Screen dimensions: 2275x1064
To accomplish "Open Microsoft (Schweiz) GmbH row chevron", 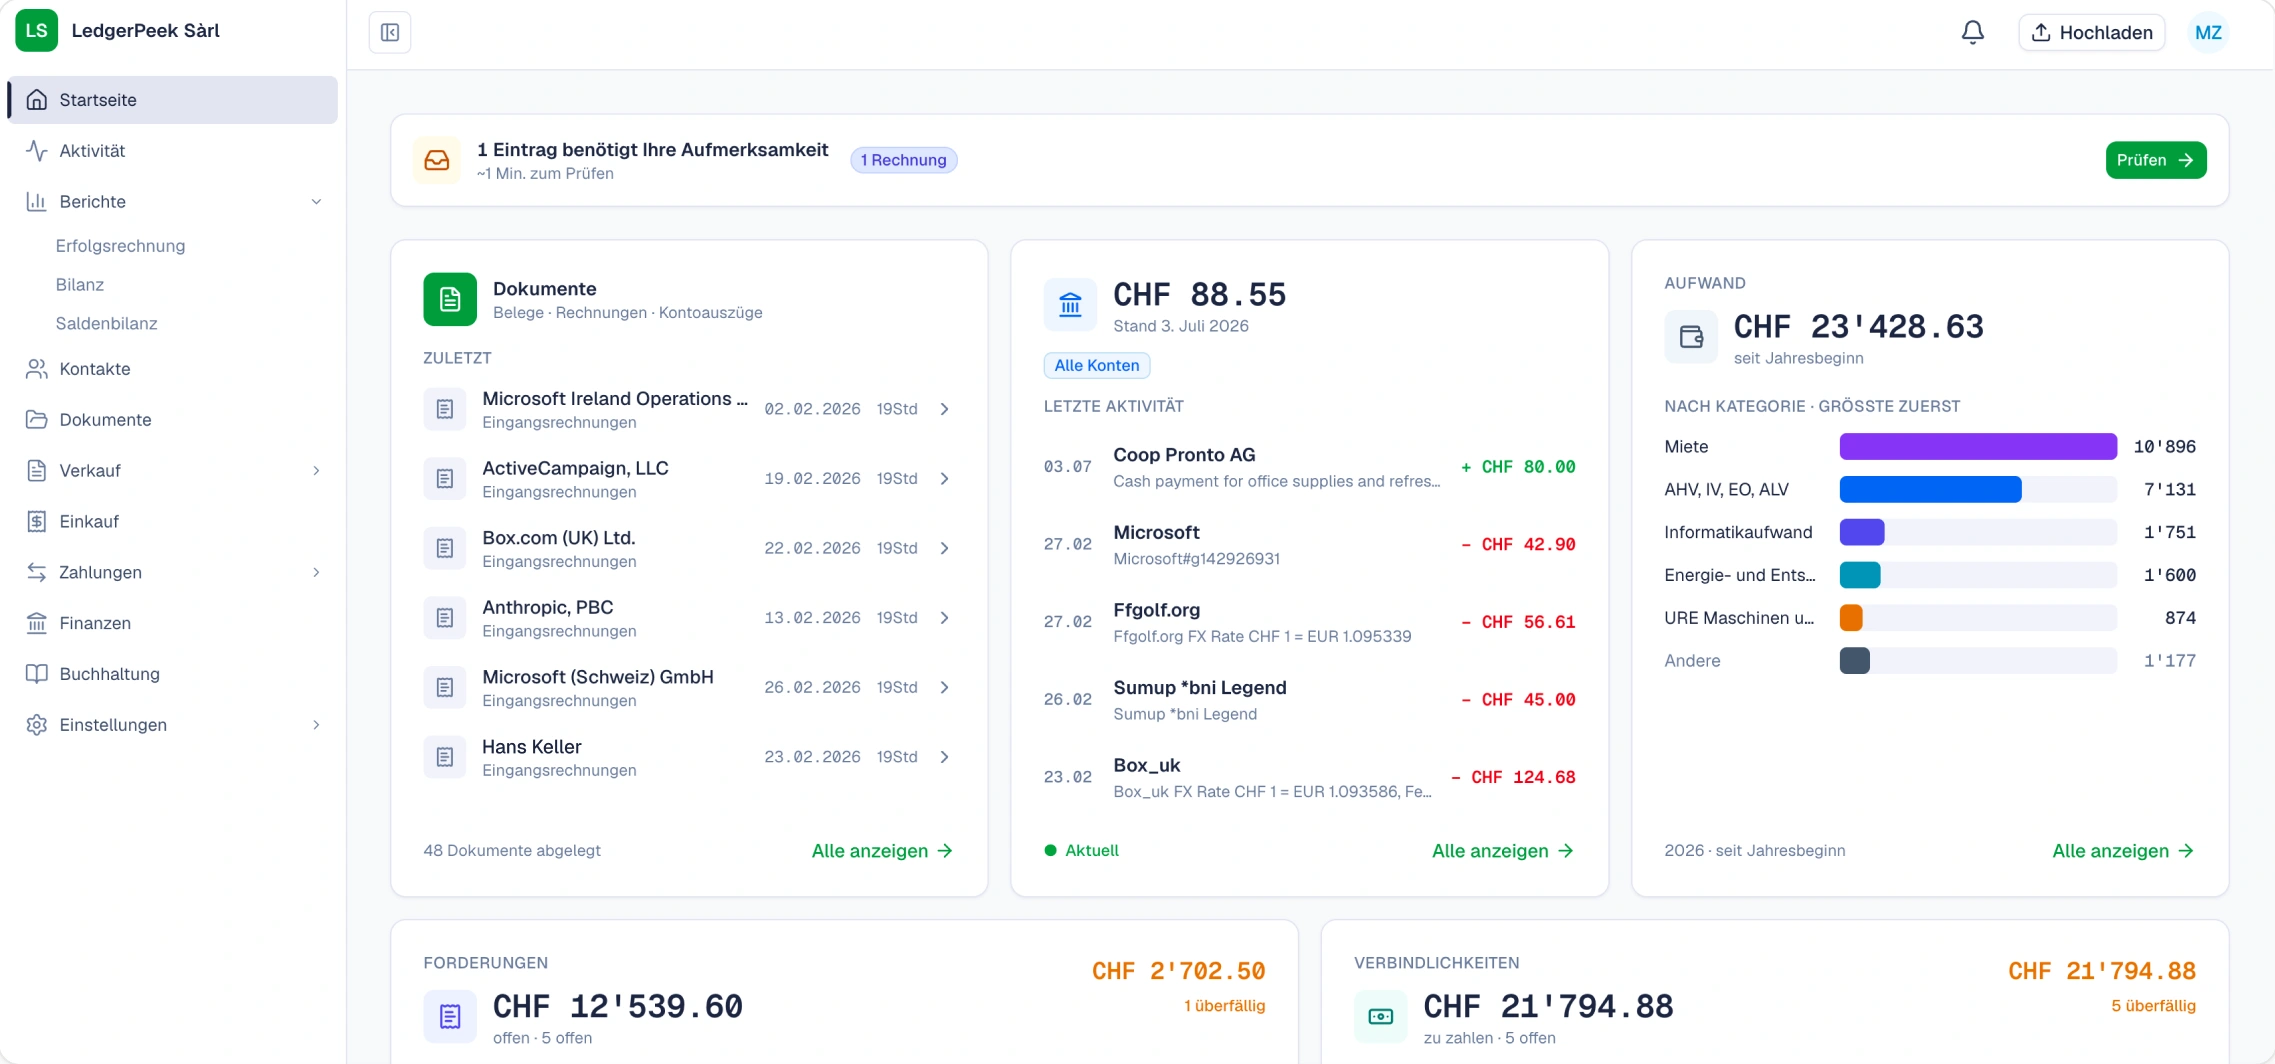I will coord(945,687).
